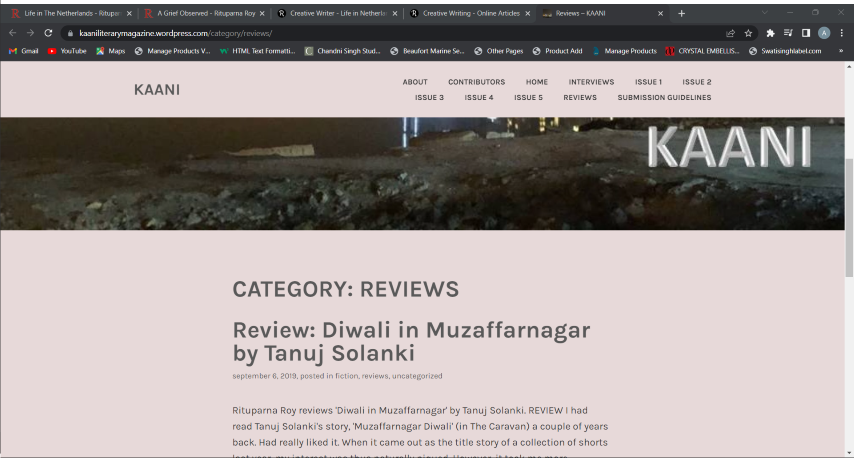
Task: Open a new tab with plus button
Action: 682,13
